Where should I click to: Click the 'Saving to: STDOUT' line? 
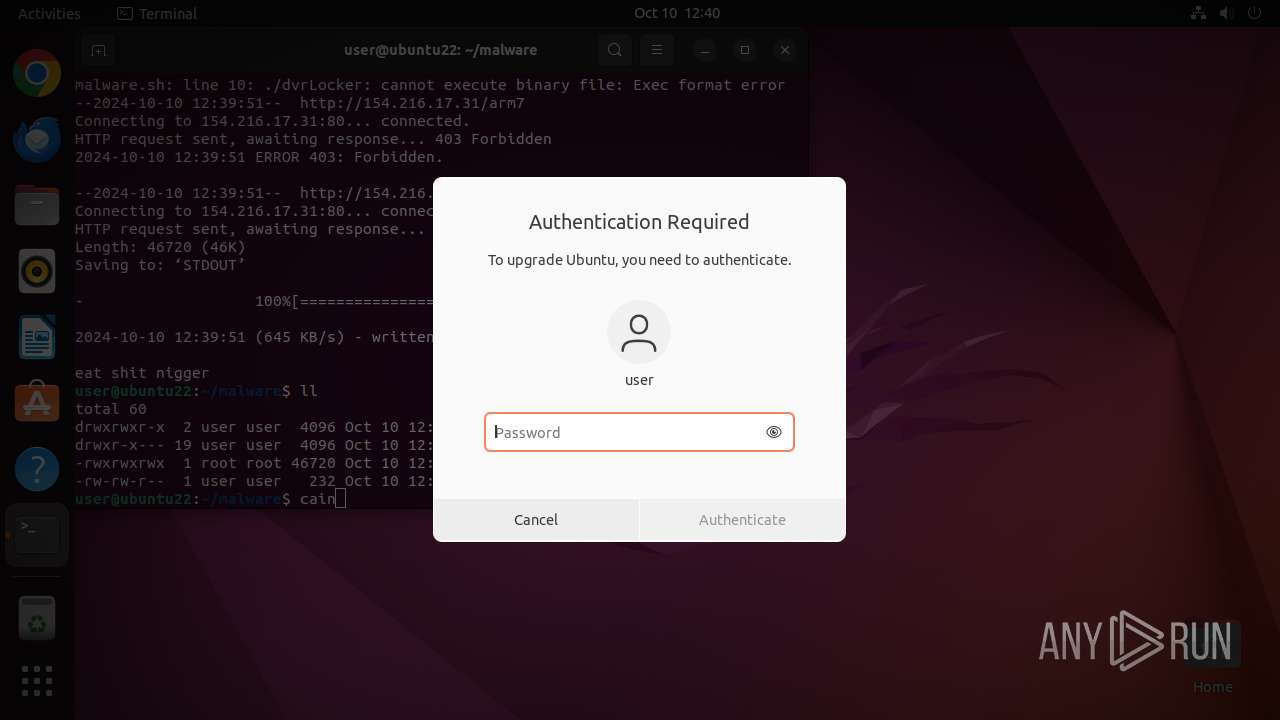pos(160,265)
